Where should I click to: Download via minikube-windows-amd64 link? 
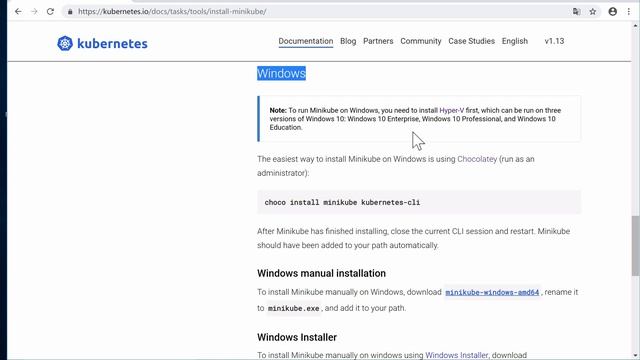[492, 292]
